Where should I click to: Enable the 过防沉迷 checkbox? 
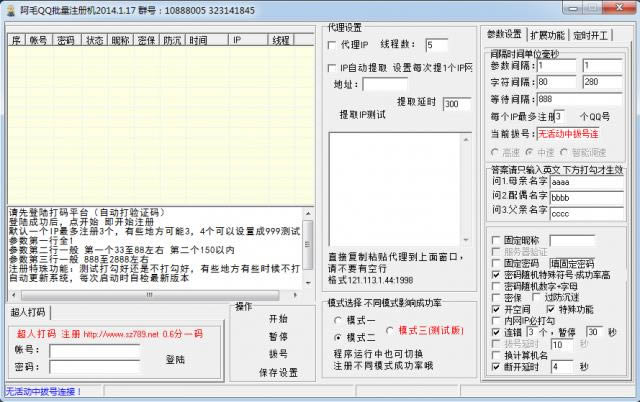click(x=536, y=298)
